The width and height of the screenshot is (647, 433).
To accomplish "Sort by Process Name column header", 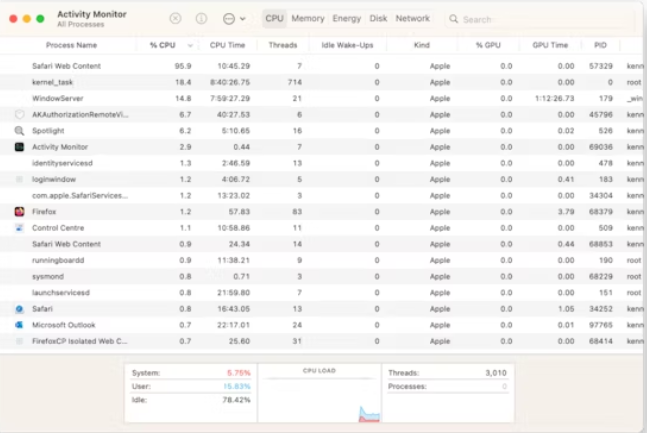I will pyautogui.click(x=72, y=45).
